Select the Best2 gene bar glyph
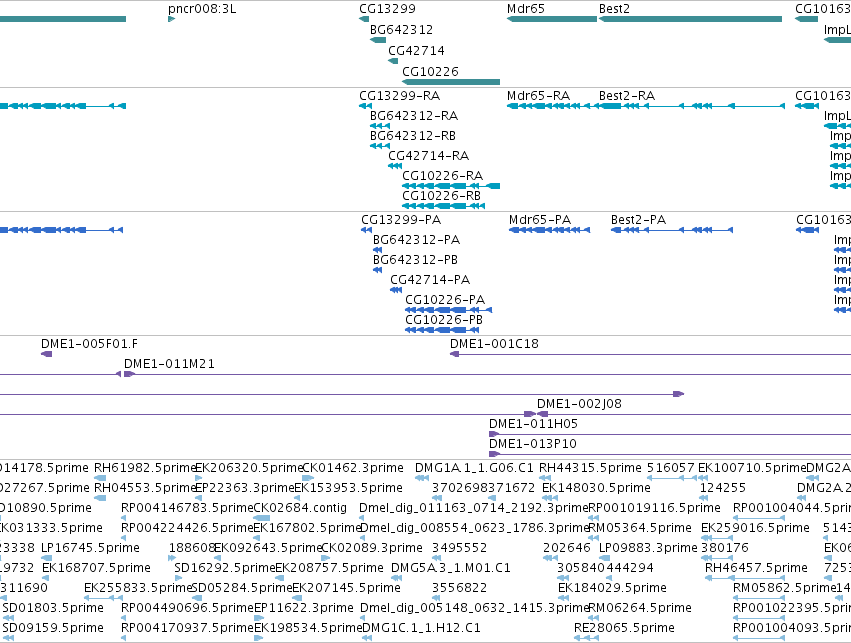 pos(690,19)
